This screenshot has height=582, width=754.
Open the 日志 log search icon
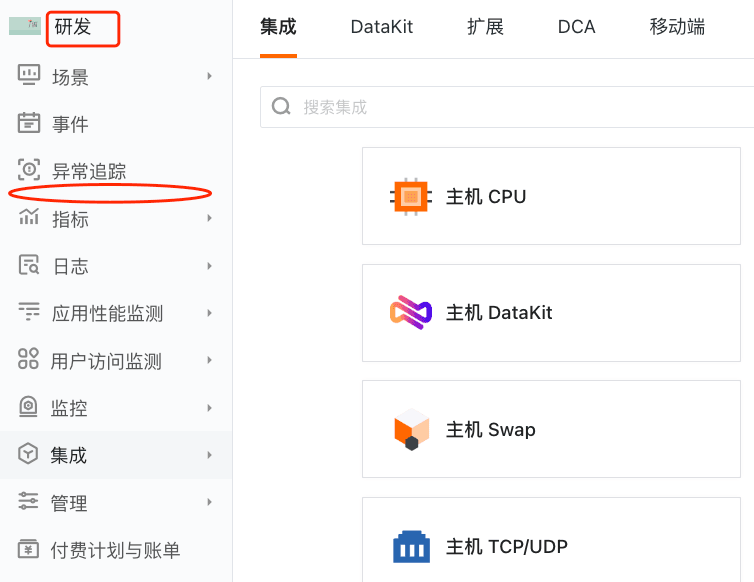click(x=29, y=265)
